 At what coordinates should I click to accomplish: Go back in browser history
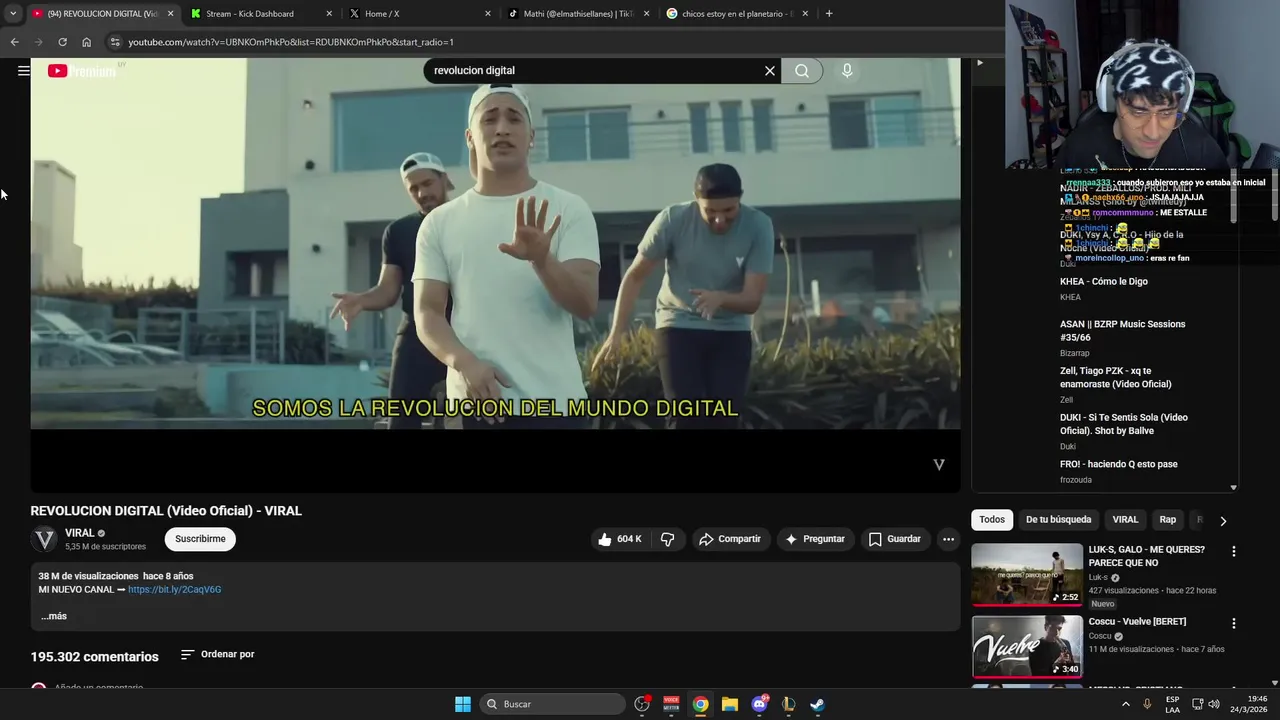click(14, 42)
